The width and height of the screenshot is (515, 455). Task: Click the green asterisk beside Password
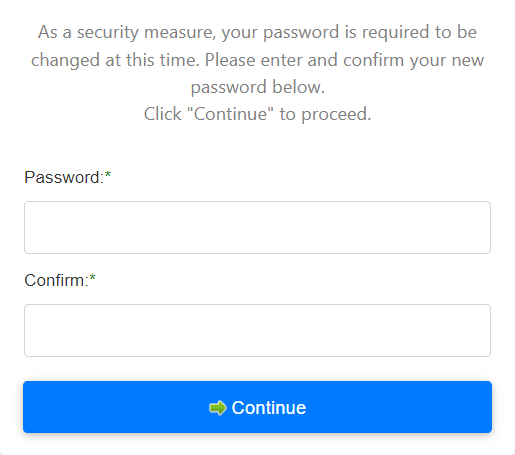(108, 174)
